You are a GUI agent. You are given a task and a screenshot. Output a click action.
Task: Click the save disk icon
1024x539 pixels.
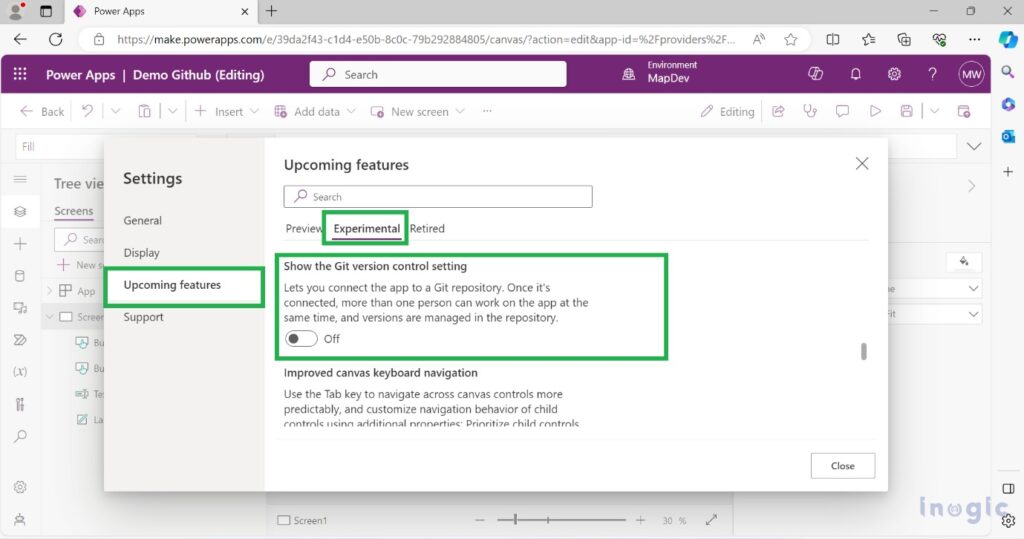(x=906, y=112)
